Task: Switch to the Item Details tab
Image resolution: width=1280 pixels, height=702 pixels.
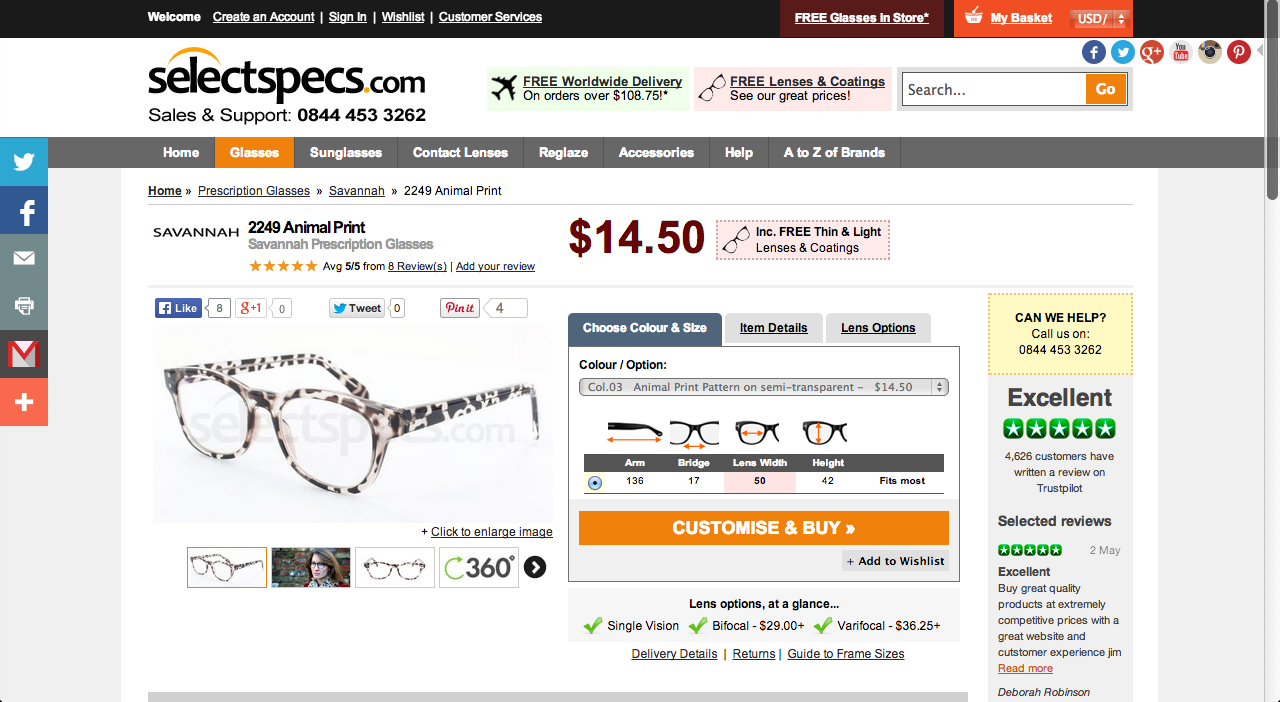Action: [773, 328]
